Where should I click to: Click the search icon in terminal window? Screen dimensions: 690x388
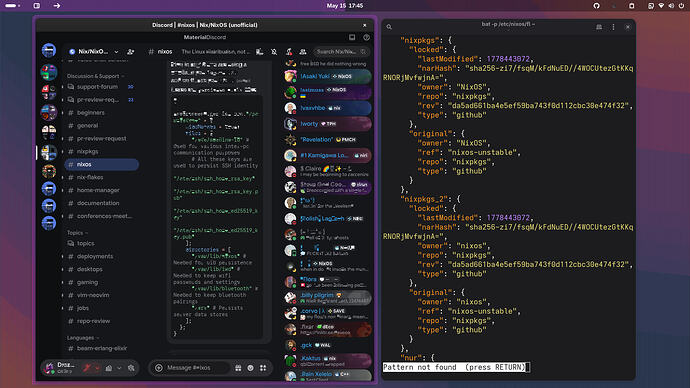[389, 27]
